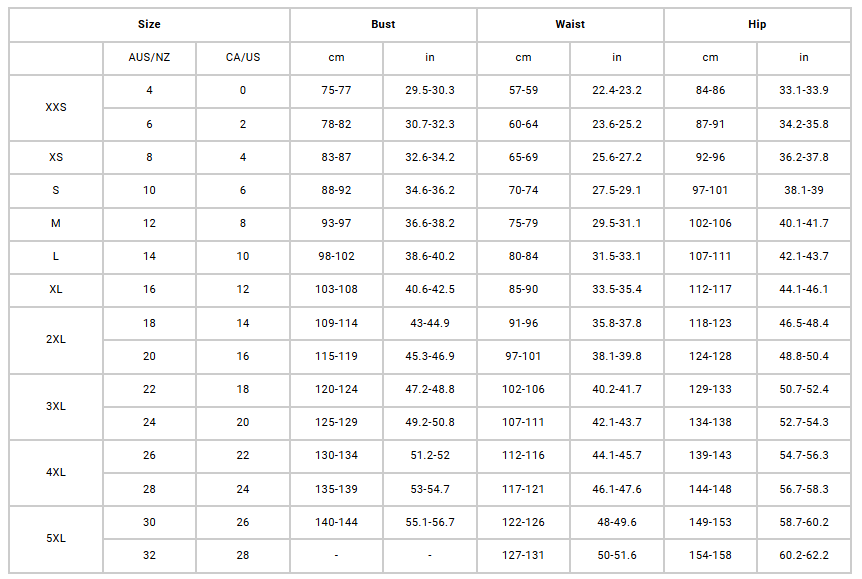Click the 3XL size label
Viewport: 862px width, 579px height.
[x=56, y=406]
